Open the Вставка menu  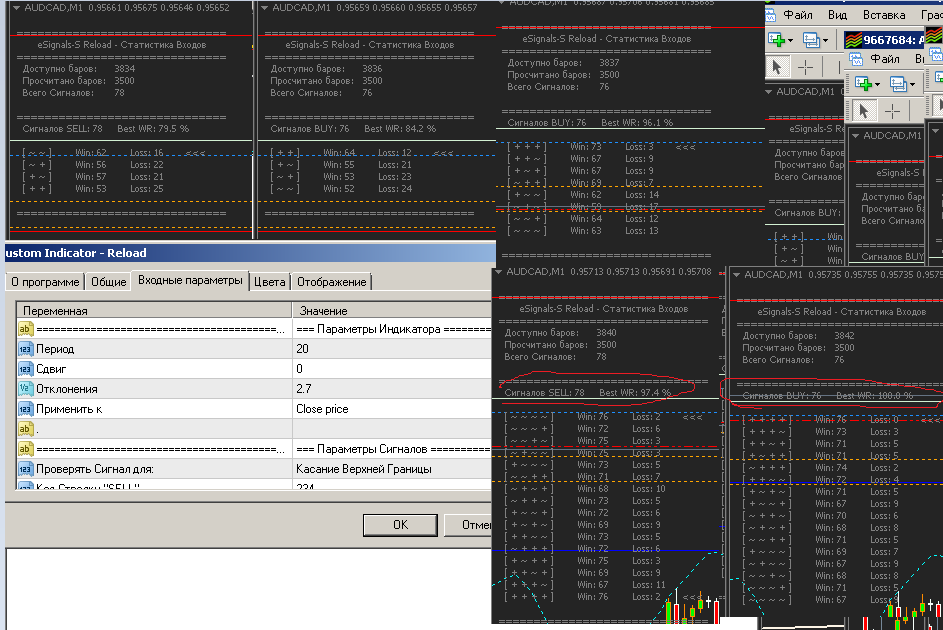883,15
